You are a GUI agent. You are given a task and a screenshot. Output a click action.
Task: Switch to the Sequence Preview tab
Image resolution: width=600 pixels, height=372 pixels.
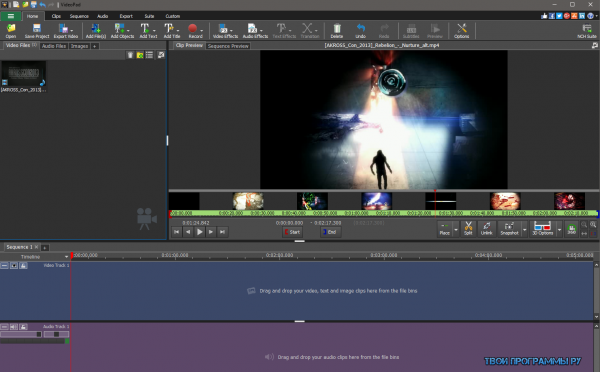pyautogui.click(x=228, y=46)
